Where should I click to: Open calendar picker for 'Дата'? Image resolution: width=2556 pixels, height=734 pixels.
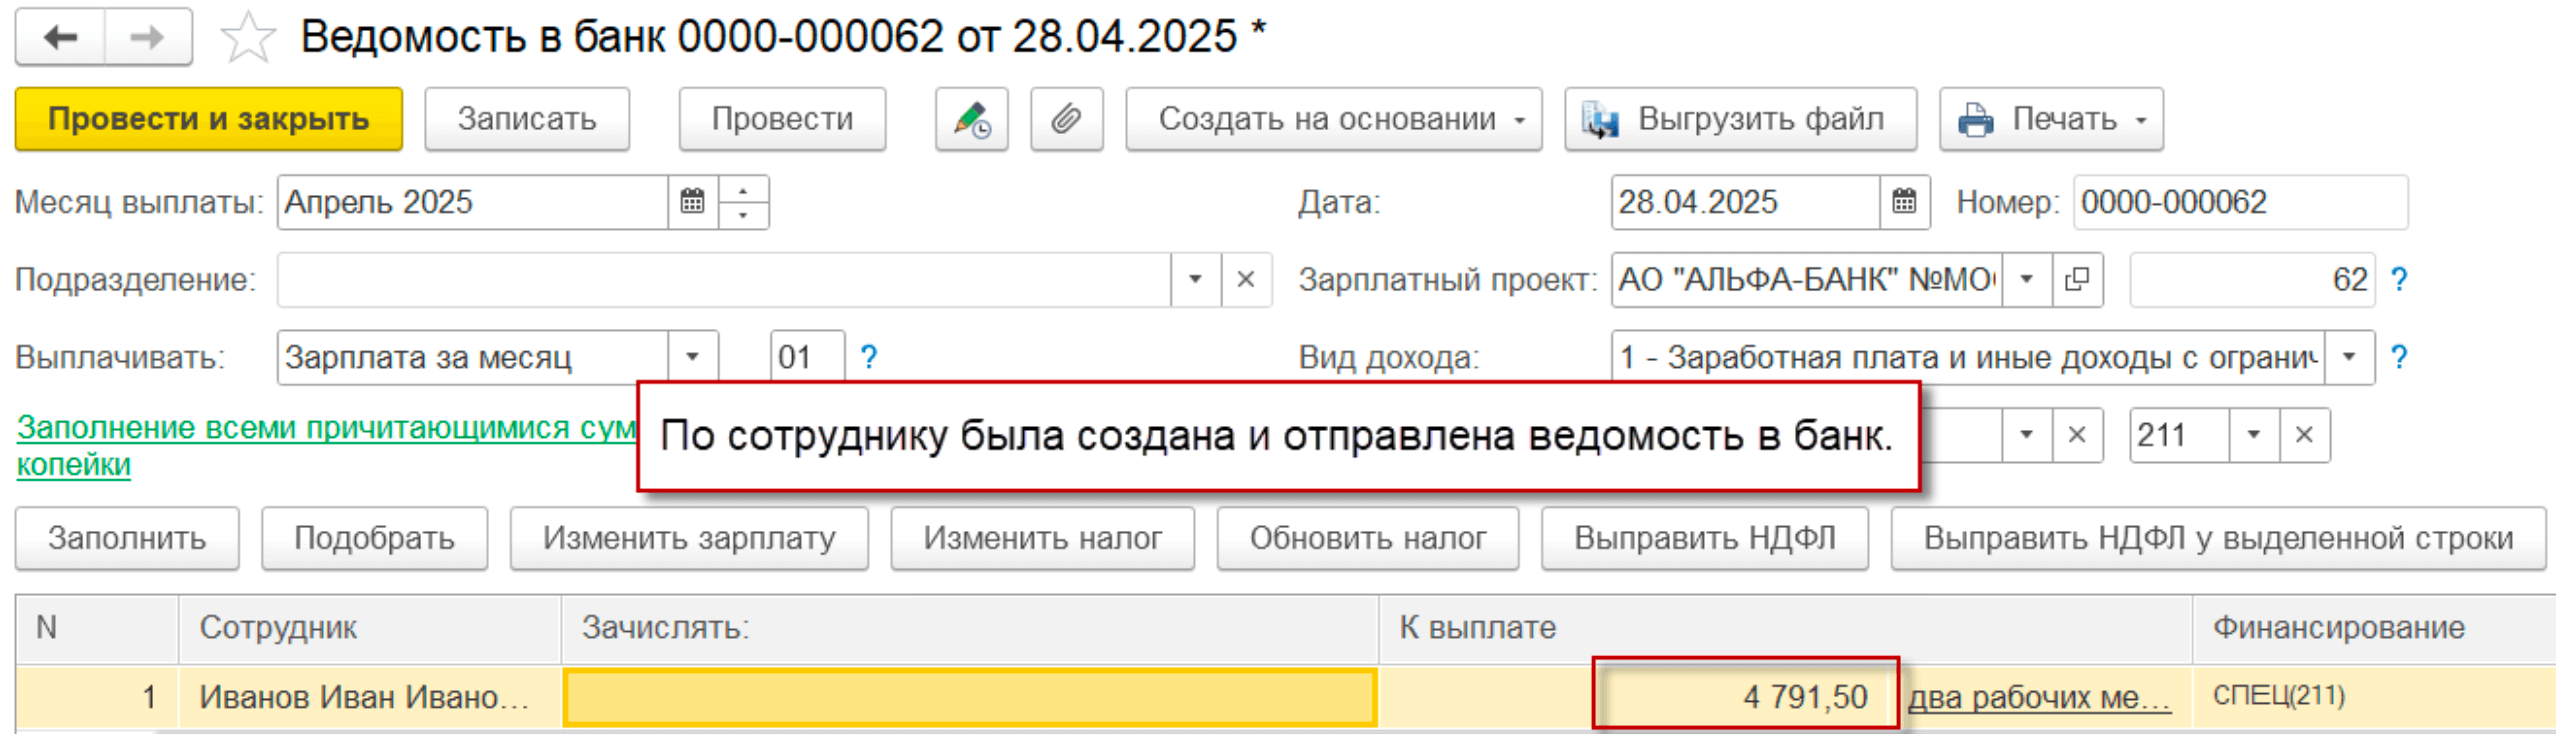[x=1904, y=202]
